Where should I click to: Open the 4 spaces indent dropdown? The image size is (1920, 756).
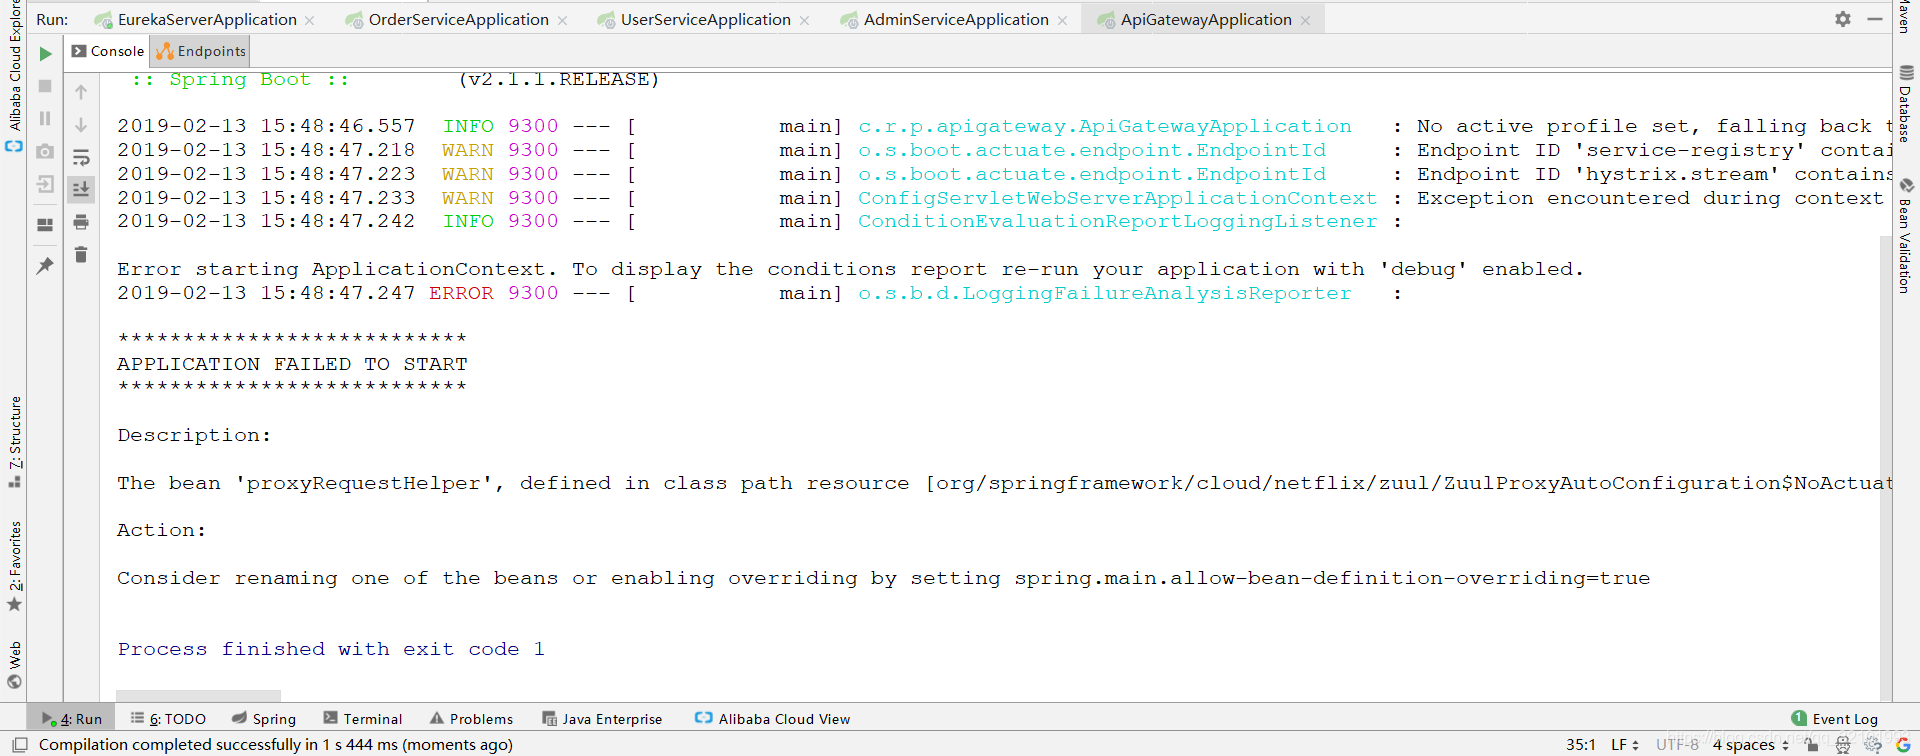[1750, 744]
